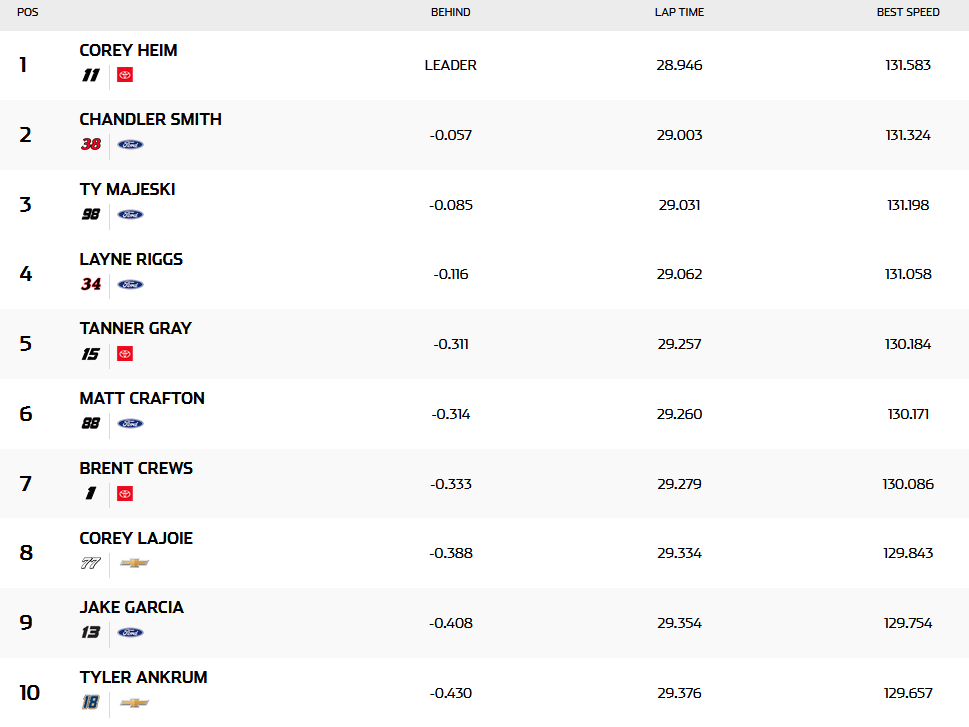Select Matt Crafton's driver name

pyautogui.click(x=142, y=398)
